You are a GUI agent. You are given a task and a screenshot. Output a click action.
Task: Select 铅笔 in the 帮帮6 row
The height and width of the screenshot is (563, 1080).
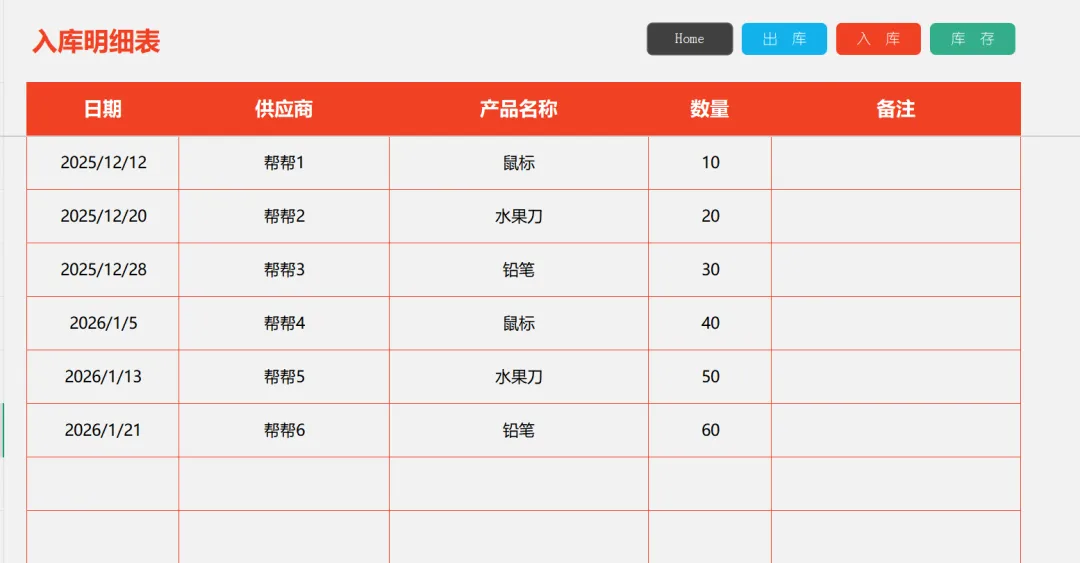click(519, 430)
